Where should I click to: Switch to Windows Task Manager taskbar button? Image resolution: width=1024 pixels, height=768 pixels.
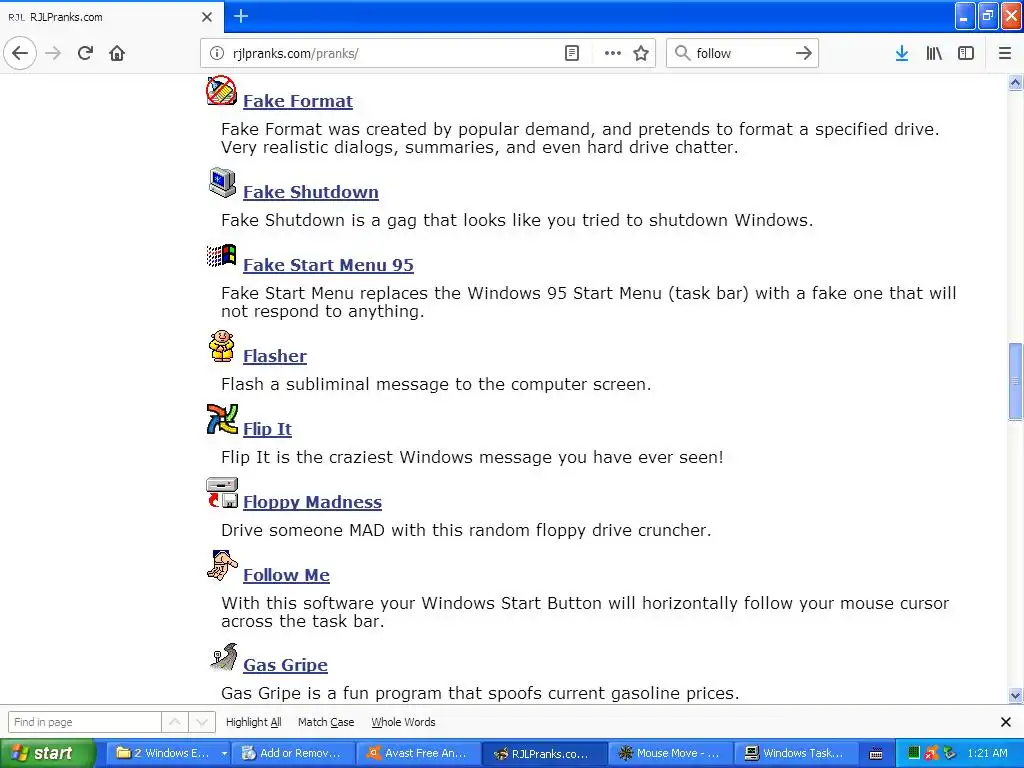(x=795, y=753)
